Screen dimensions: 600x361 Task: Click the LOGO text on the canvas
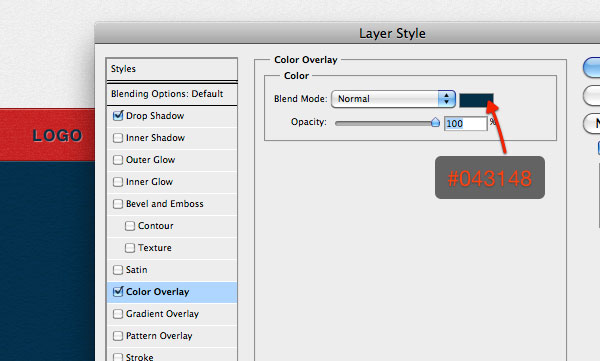tap(57, 136)
